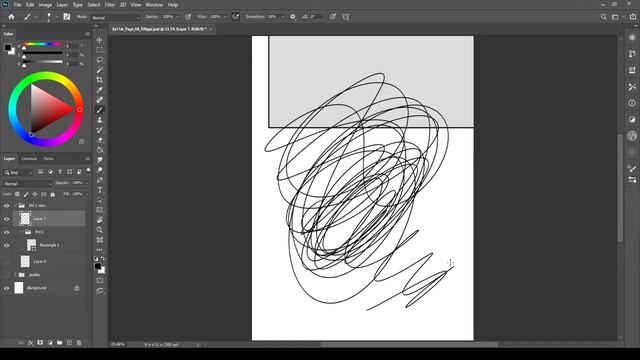Click the document tab title
Image resolution: width=640 pixels, height=360 pixels.
159,29
